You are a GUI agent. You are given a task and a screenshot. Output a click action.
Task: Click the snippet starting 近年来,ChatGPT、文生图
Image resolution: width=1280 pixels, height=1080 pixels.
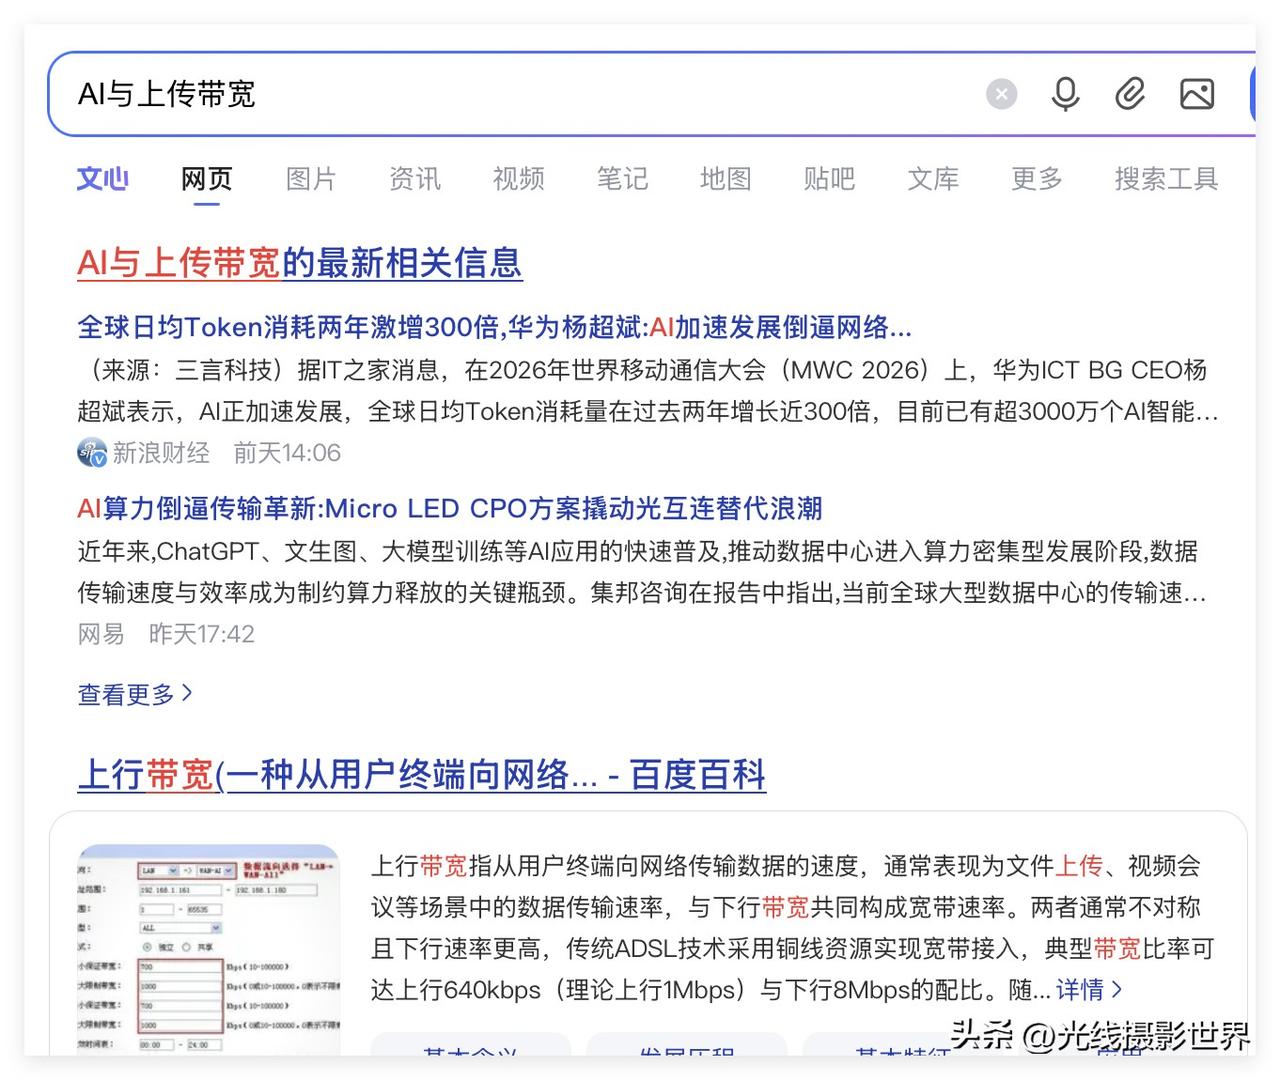[x=642, y=572]
